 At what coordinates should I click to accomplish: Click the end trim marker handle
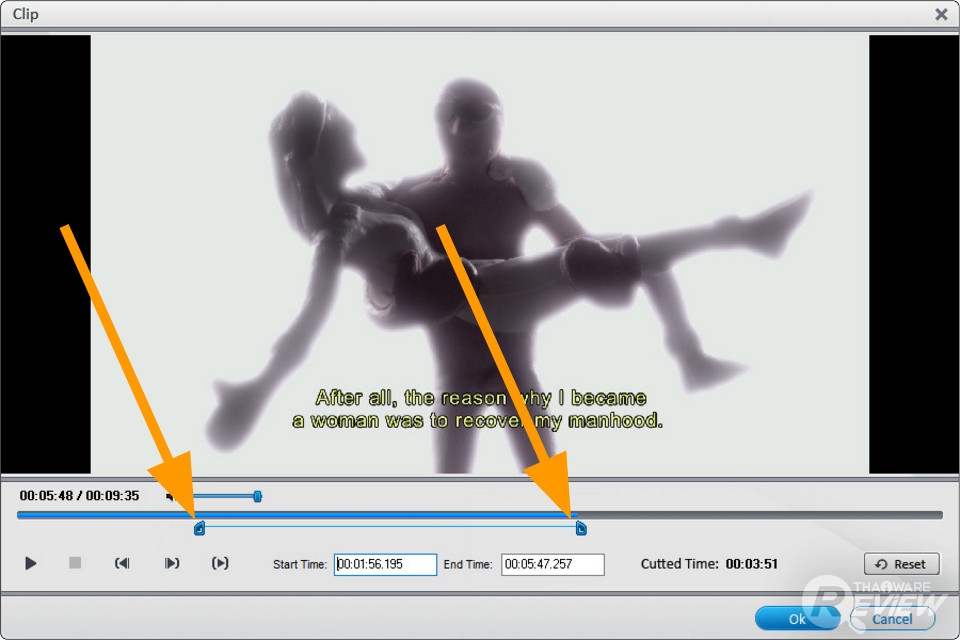pyautogui.click(x=581, y=528)
